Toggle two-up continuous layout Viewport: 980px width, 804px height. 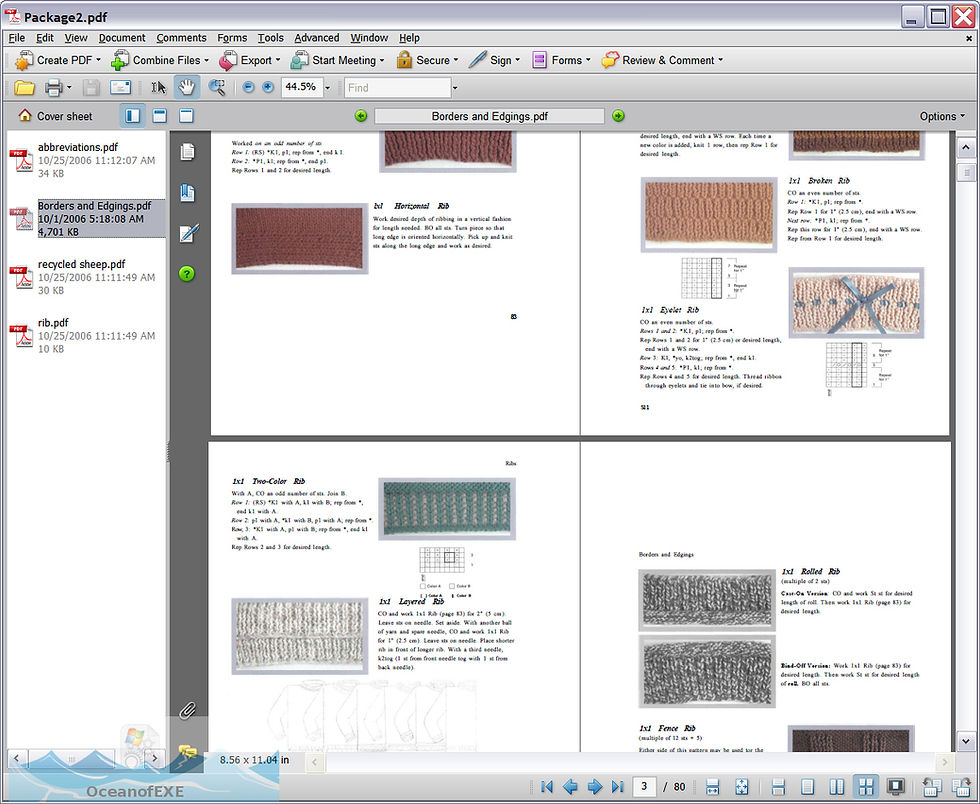click(866, 786)
